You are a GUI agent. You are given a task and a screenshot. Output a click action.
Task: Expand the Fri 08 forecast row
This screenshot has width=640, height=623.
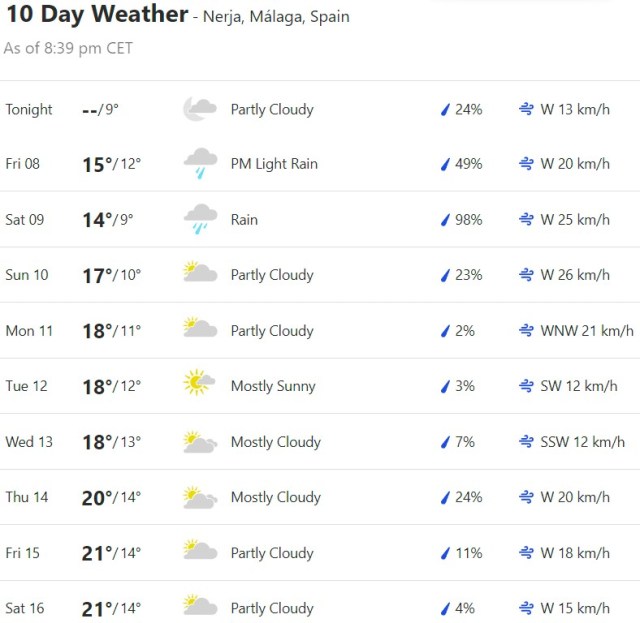click(320, 164)
